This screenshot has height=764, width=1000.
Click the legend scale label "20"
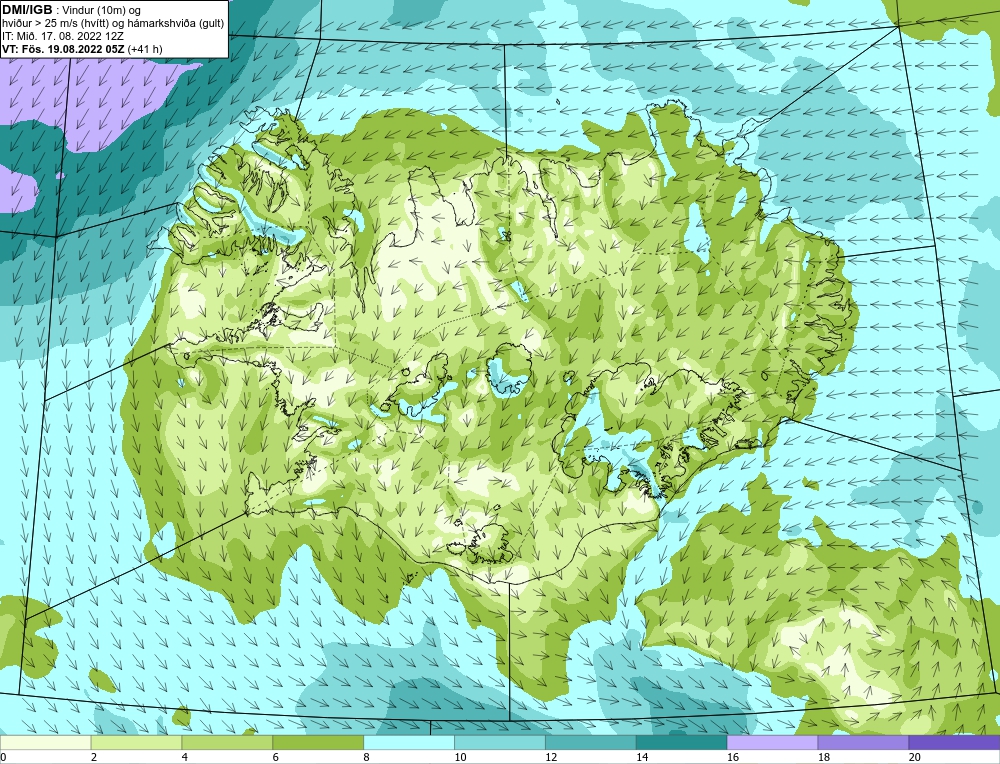(x=915, y=757)
